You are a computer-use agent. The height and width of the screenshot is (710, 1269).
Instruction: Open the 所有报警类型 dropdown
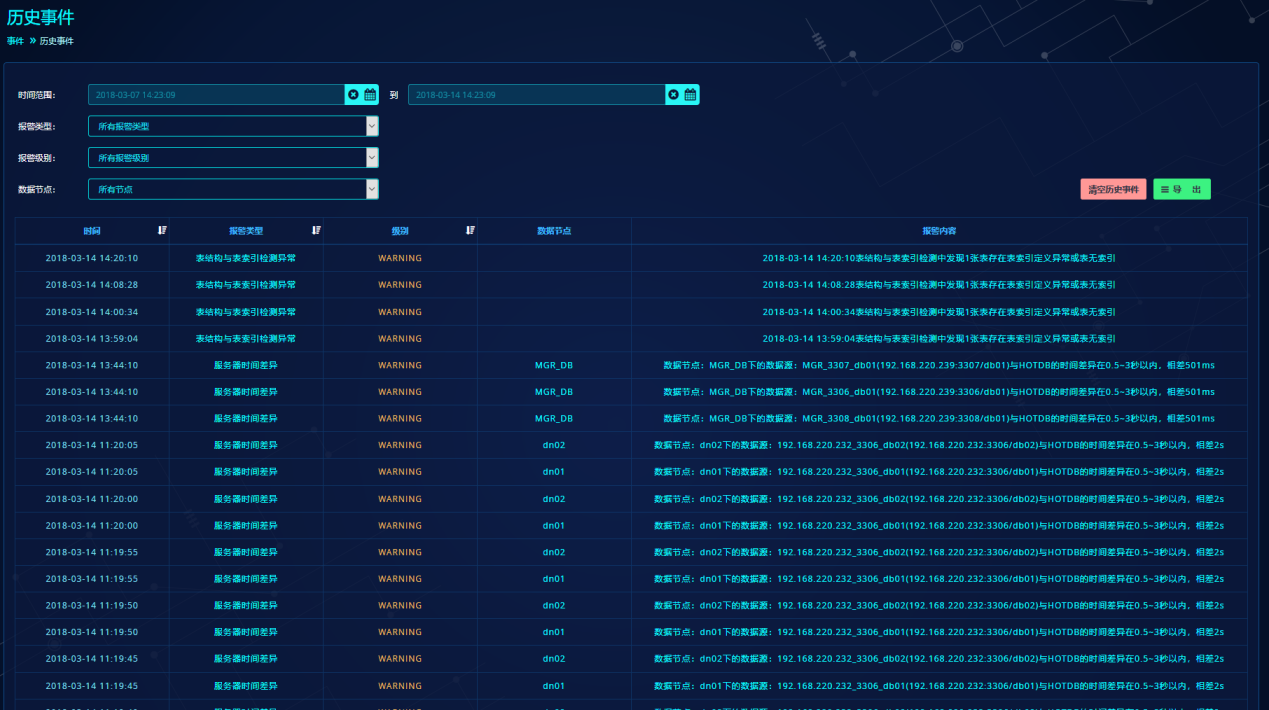coord(233,126)
